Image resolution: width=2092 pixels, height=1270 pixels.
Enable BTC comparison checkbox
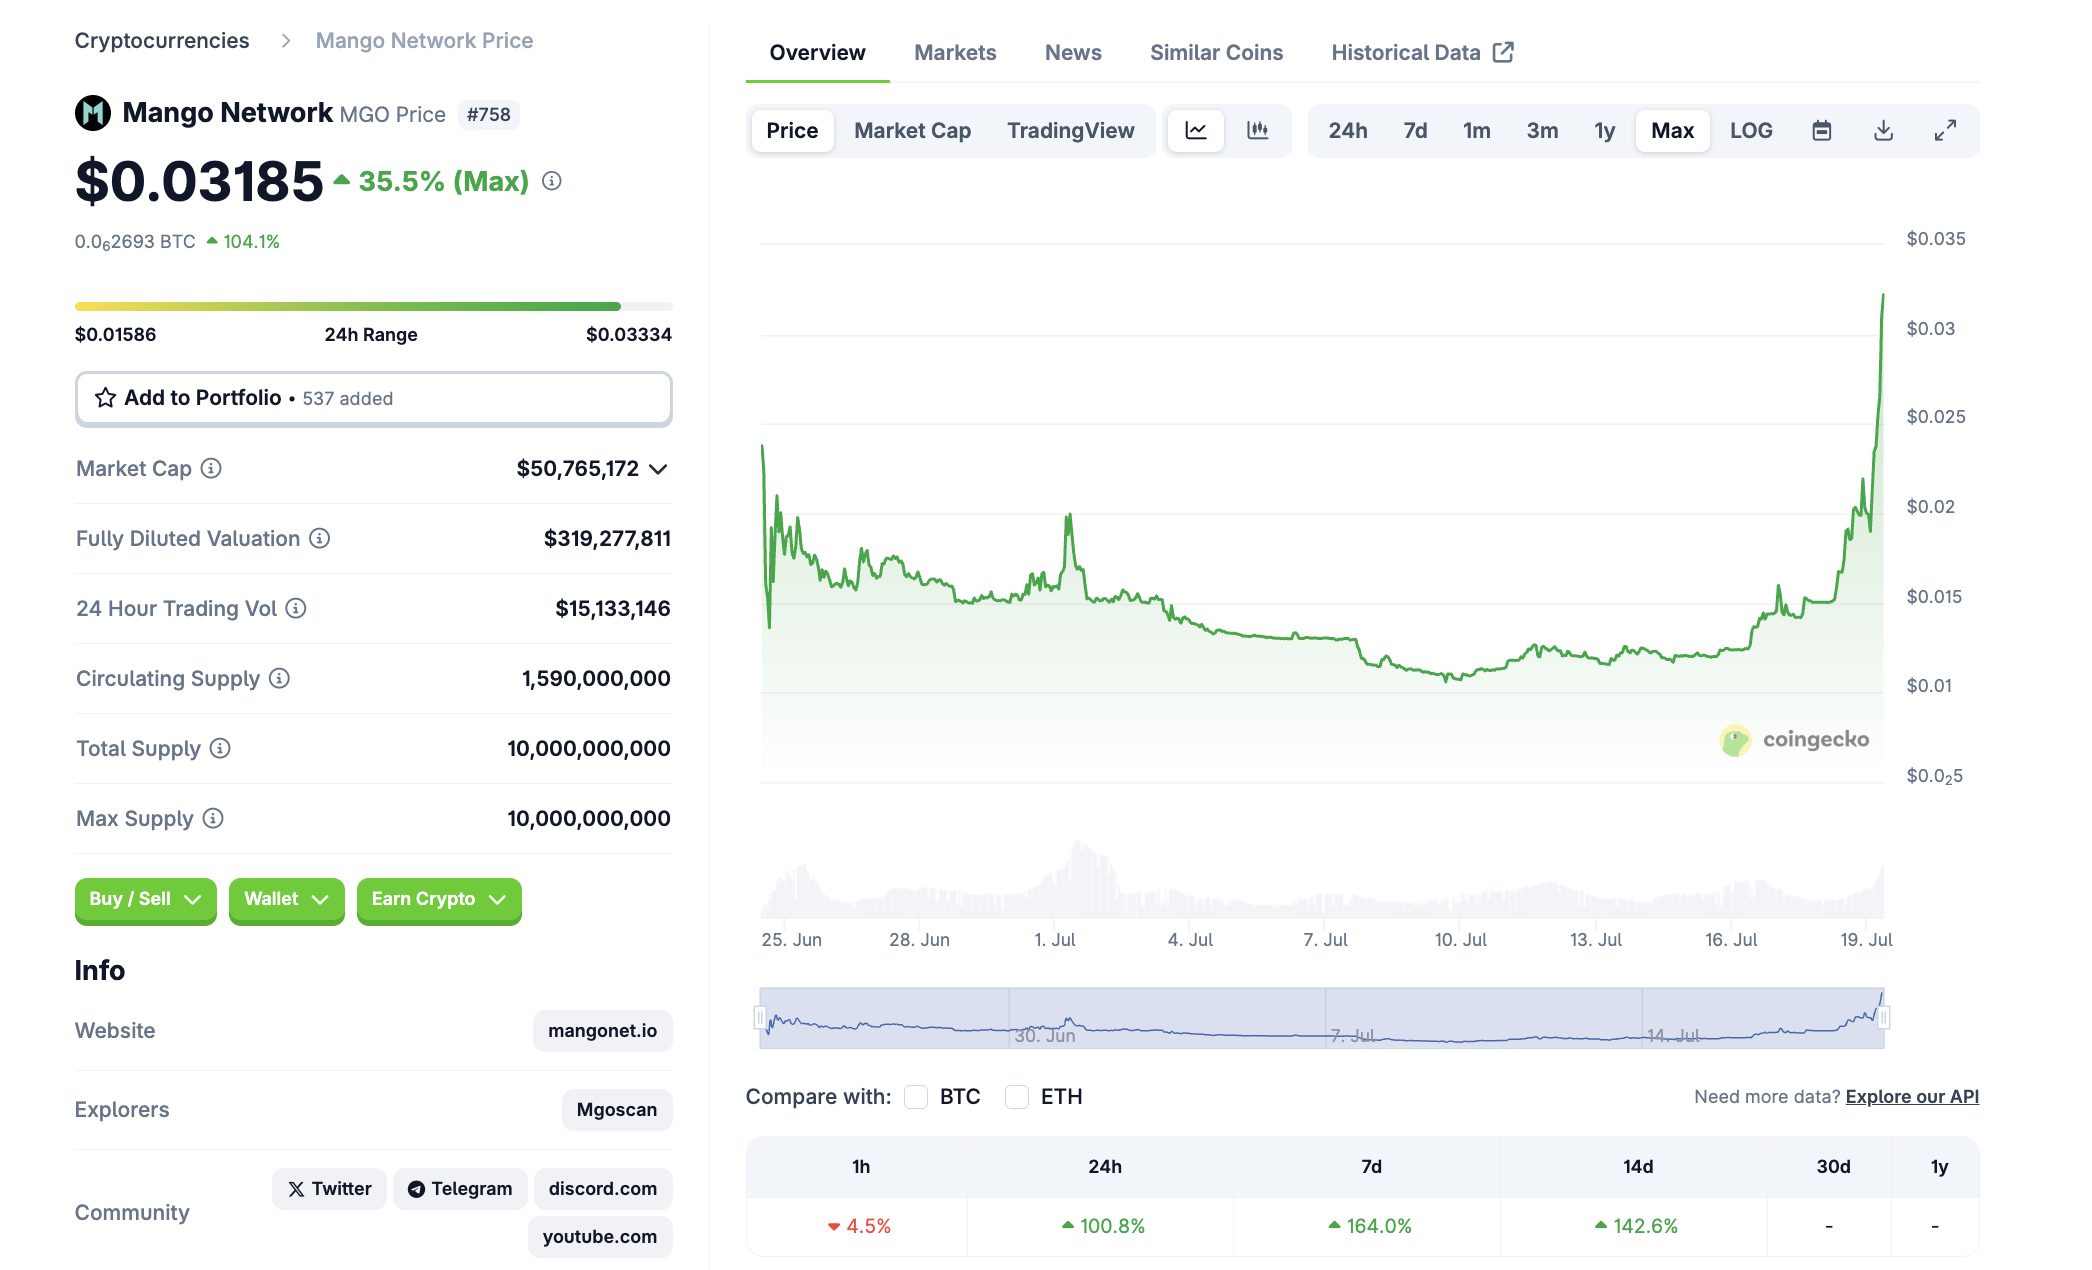(x=916, y=1097)
